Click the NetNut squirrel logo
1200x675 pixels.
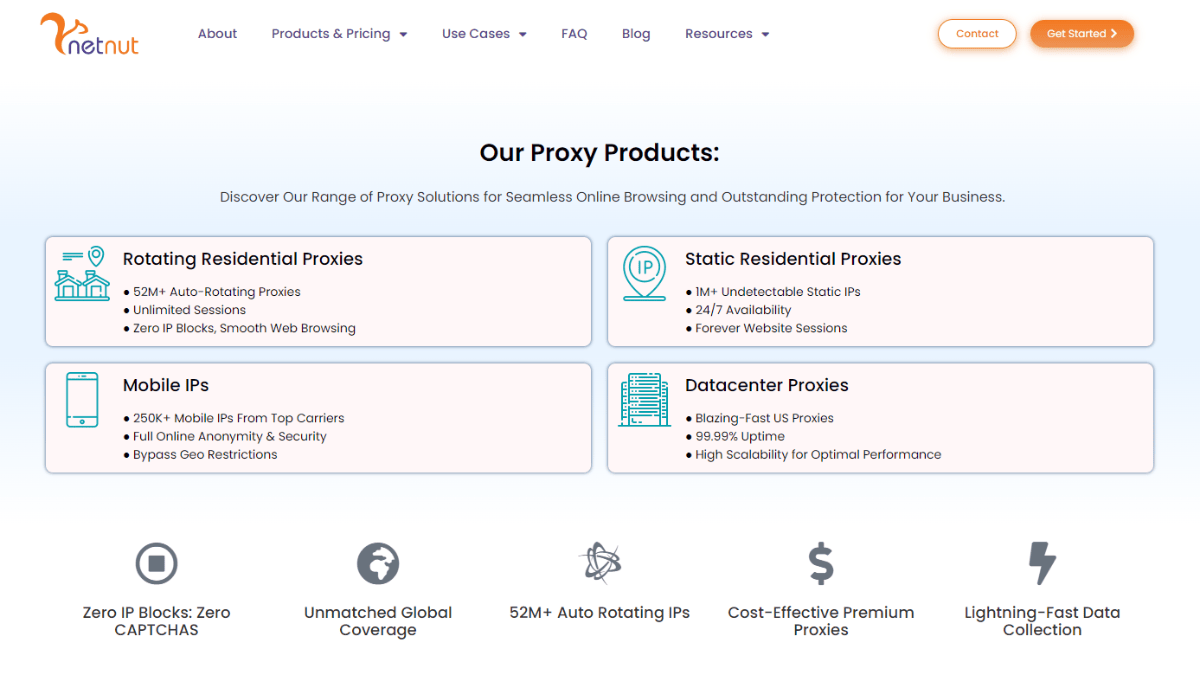(x=89, y=34)
